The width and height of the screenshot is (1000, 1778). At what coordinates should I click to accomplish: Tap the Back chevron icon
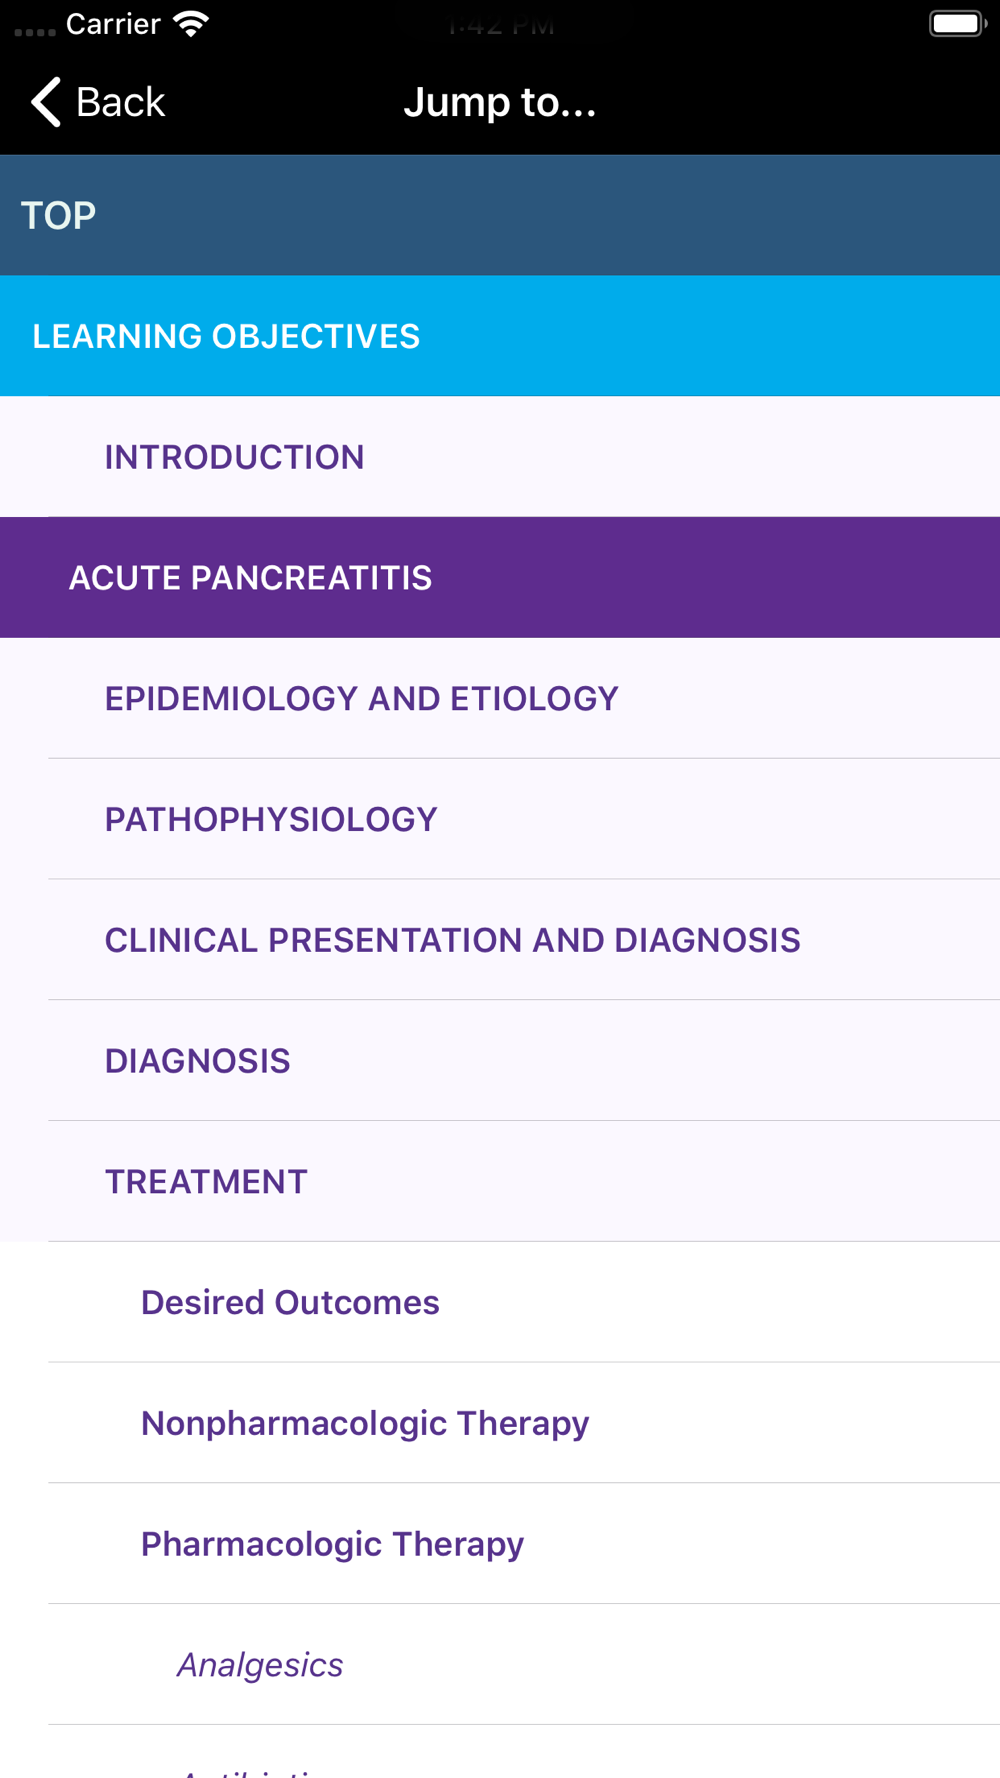coord(46,102)
